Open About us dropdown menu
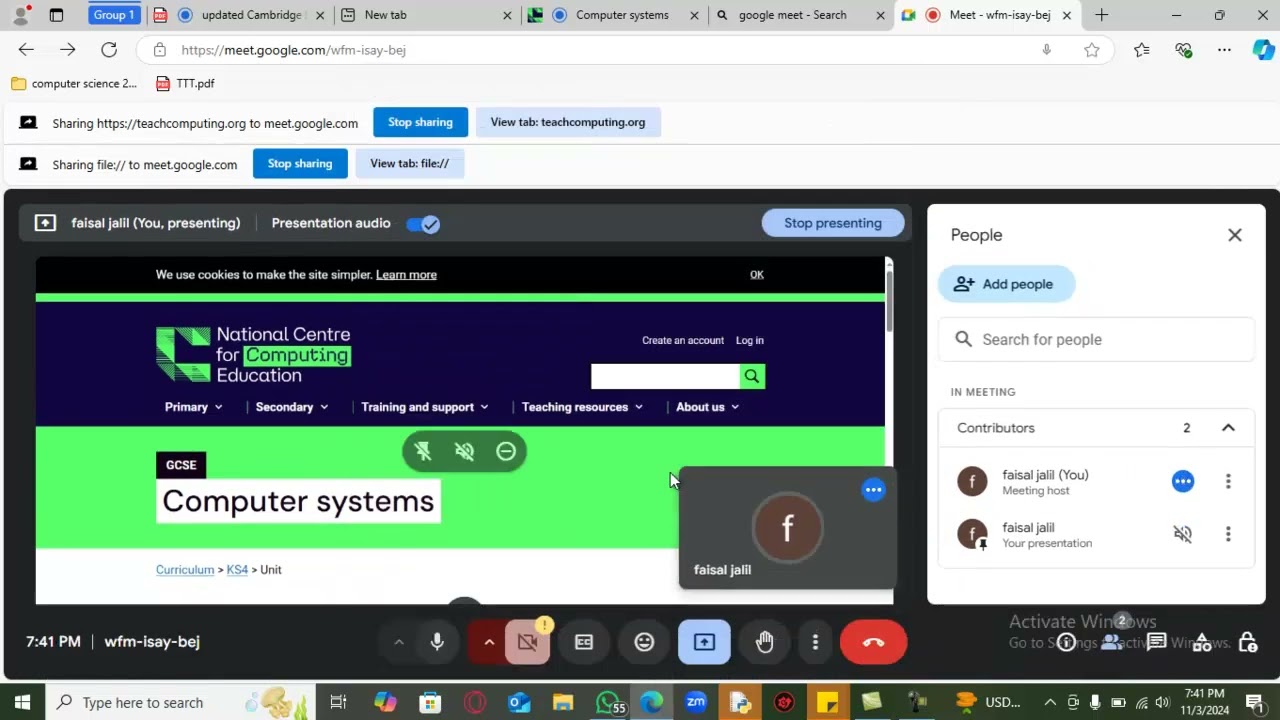Viewport: 1280px width, 720px height. pyautogui.click(x=707, y=407)
